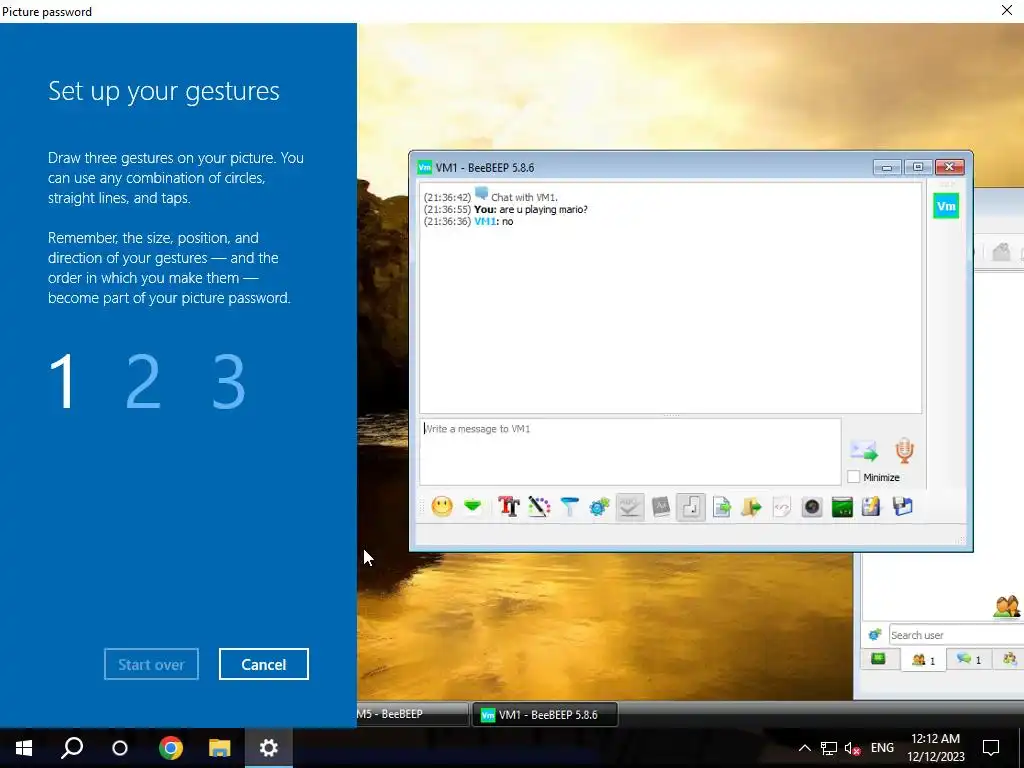
Task: Click the send file document icon
Action: (x=721, y=507)
